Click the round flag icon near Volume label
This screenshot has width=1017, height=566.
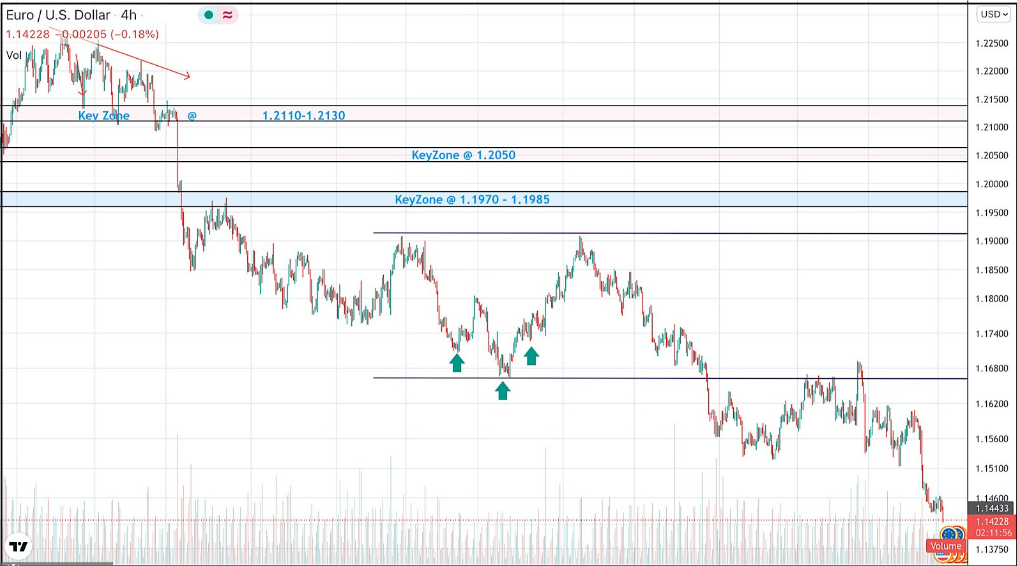(x=948, y=535)
